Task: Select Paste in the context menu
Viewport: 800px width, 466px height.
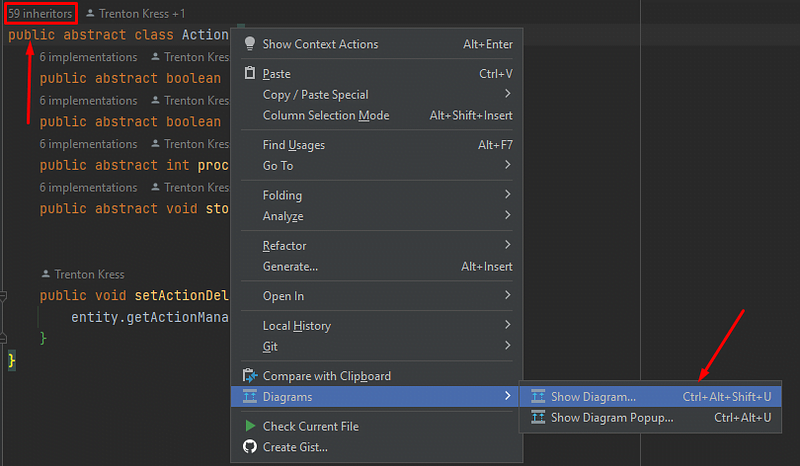Action: [x=377, y=73]
